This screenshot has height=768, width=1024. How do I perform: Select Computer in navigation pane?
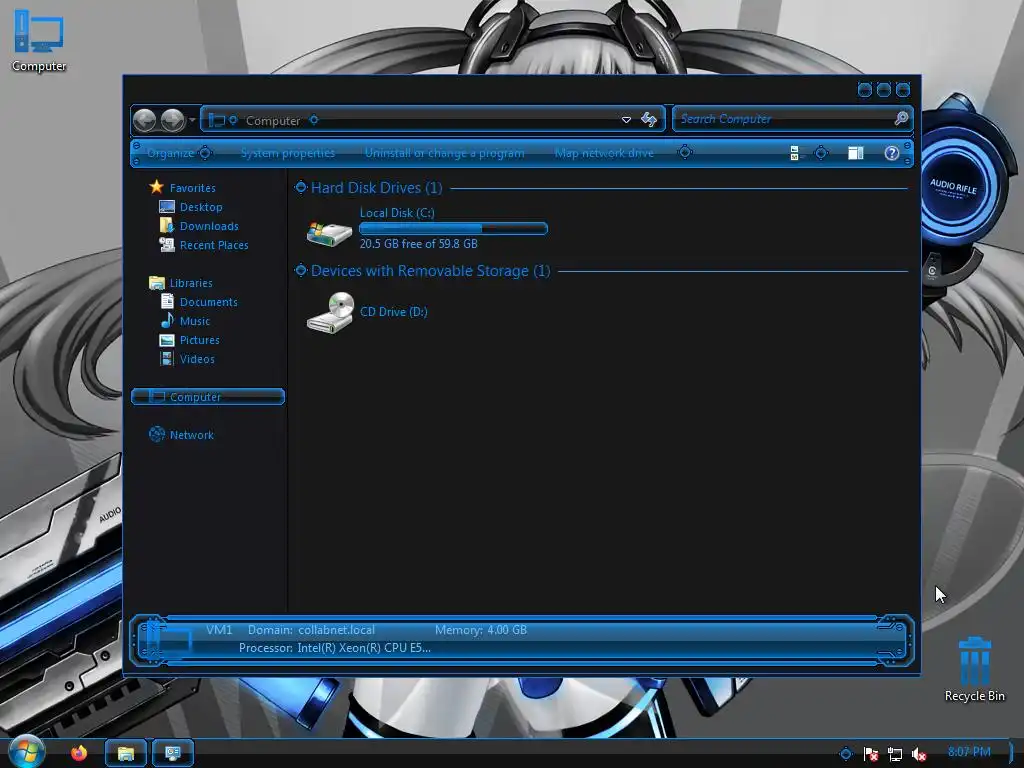(x=208, y=396)
